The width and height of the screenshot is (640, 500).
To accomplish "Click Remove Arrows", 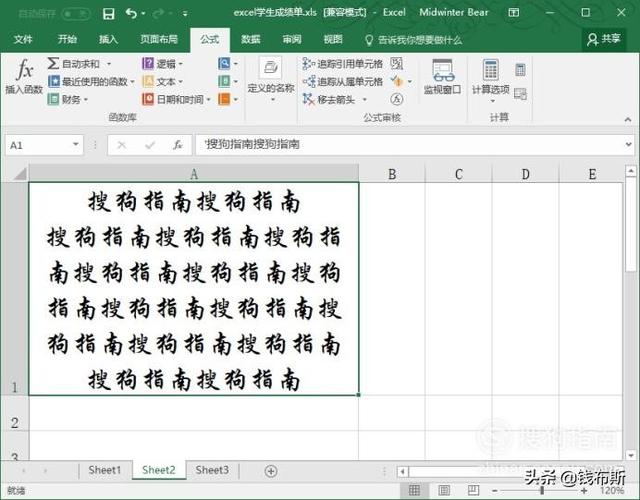I will [x=329, y=99].
